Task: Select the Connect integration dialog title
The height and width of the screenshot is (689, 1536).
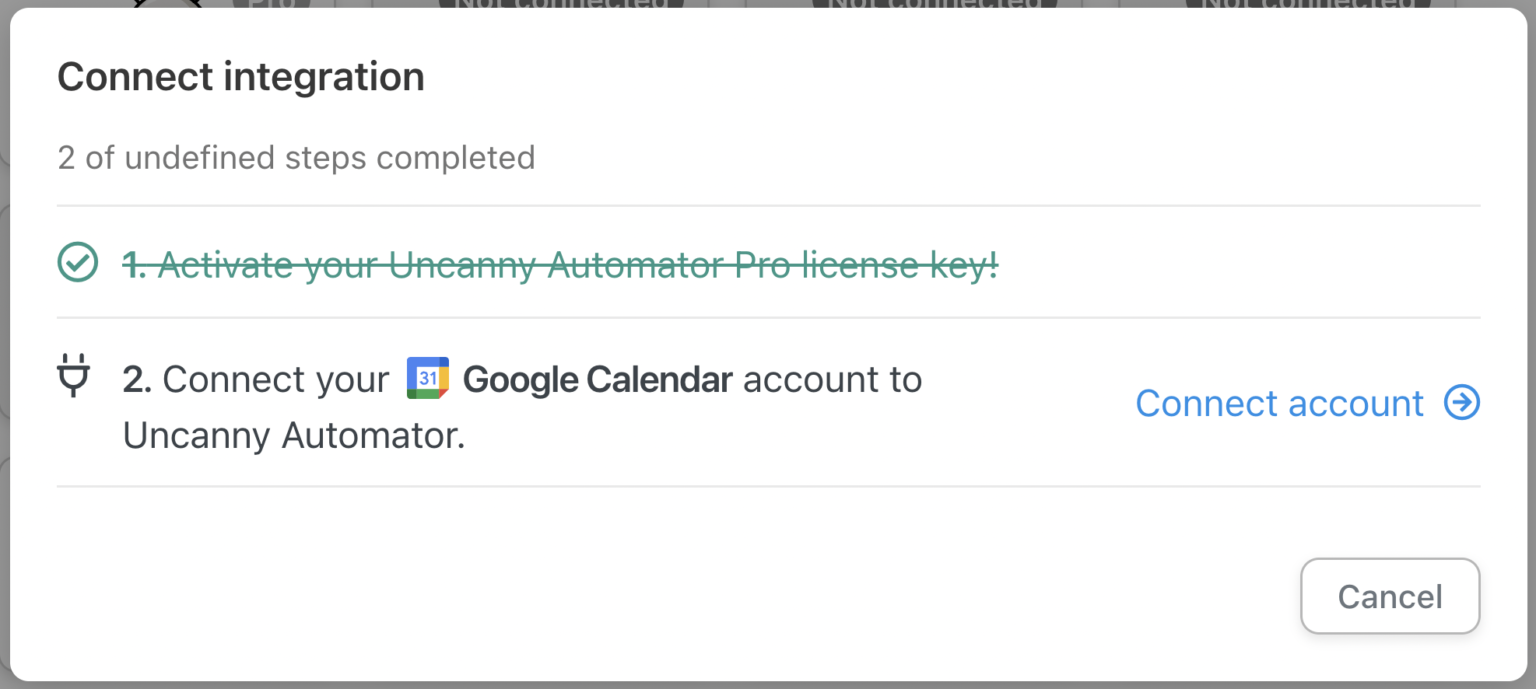Action: pyautogui.click(x=240, y=76)
